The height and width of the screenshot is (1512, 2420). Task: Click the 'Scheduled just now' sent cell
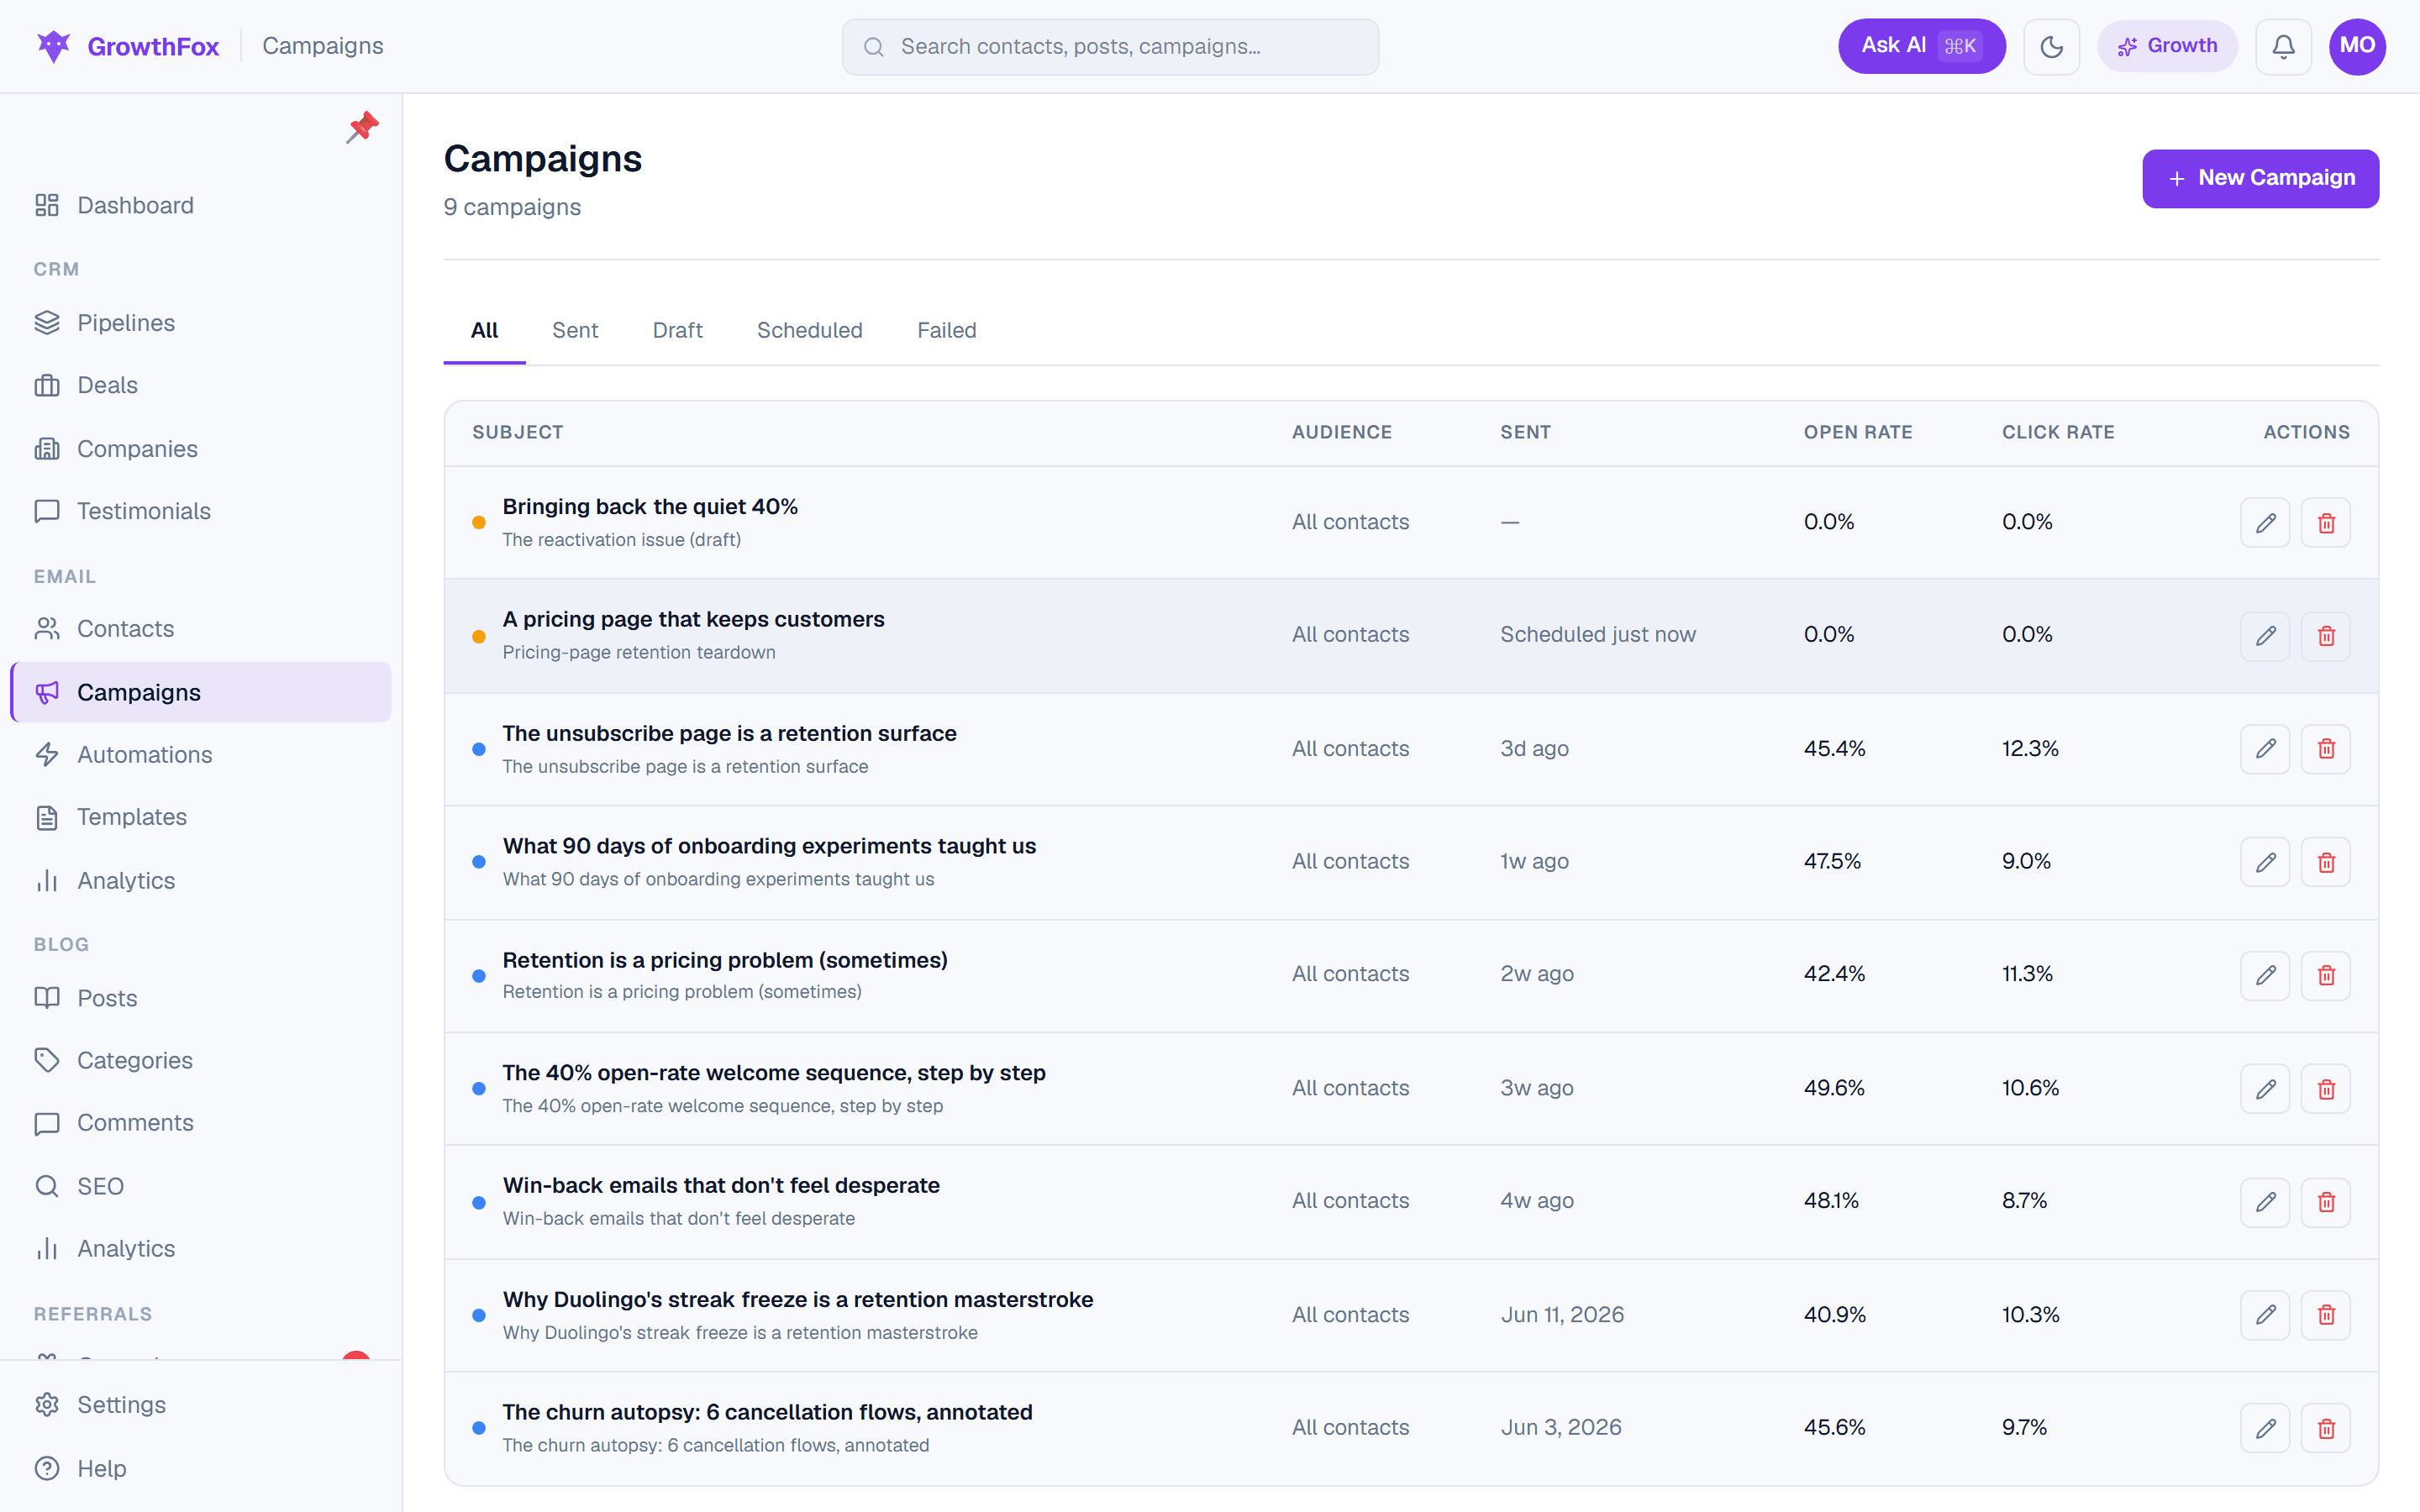(x=1597, y=634)
